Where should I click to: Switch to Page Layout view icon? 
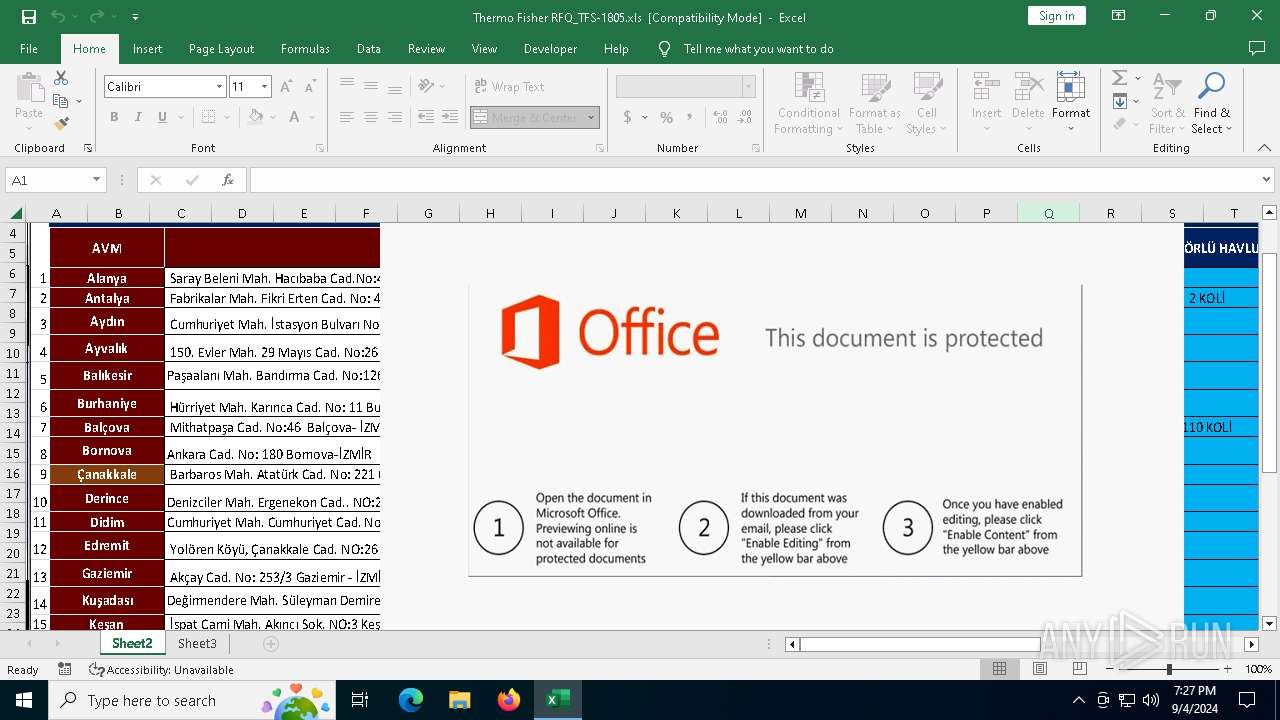click(1040, 669)
